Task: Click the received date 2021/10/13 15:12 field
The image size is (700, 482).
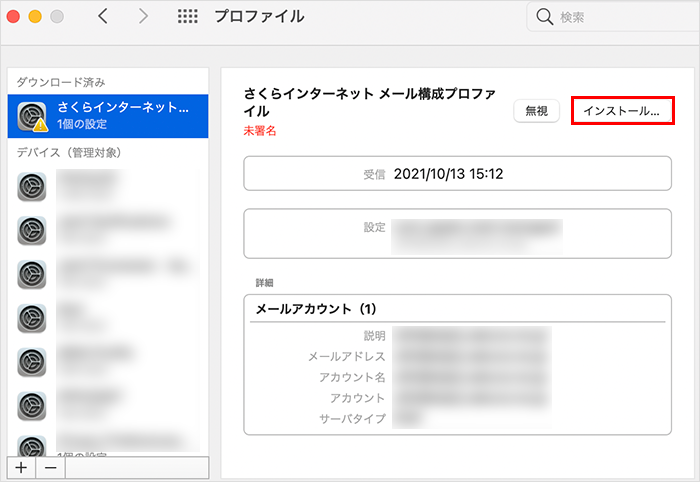Action: point(448,174)
